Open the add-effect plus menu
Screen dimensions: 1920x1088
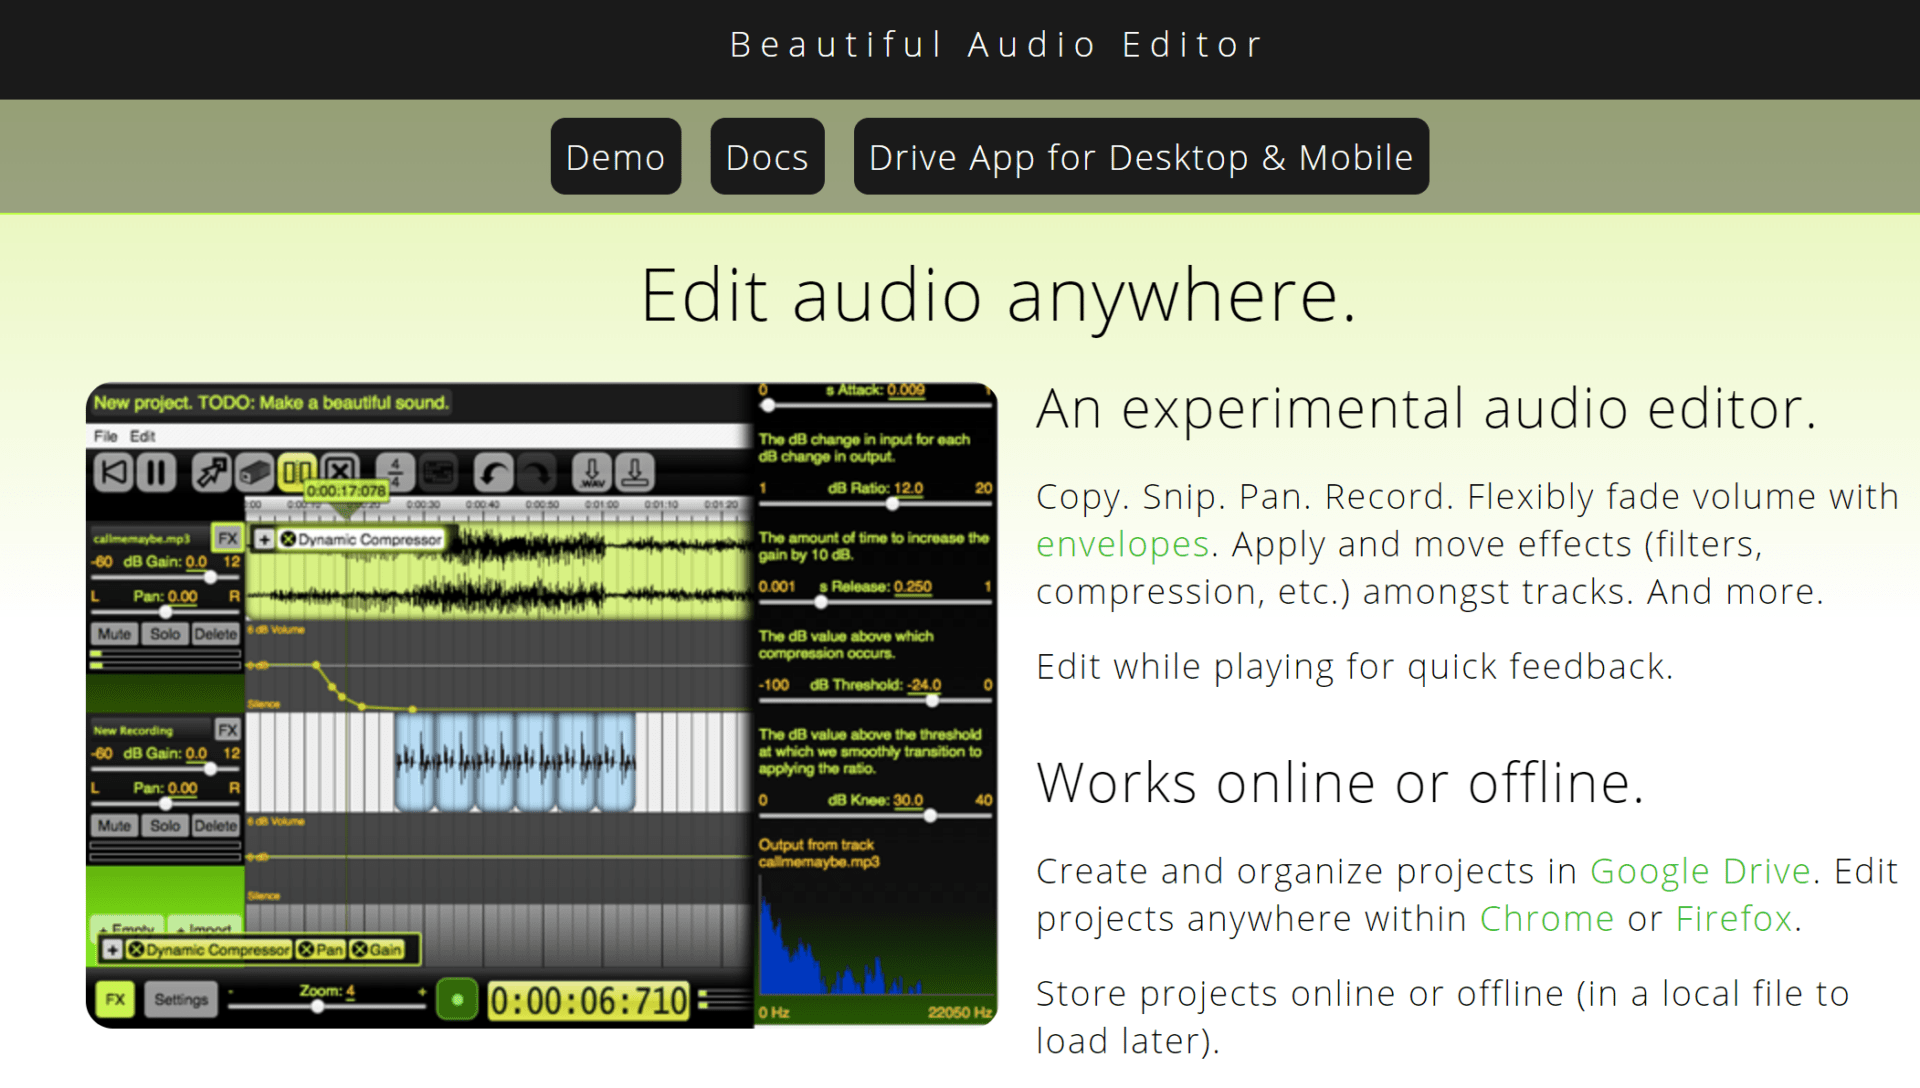click(113, 950)
